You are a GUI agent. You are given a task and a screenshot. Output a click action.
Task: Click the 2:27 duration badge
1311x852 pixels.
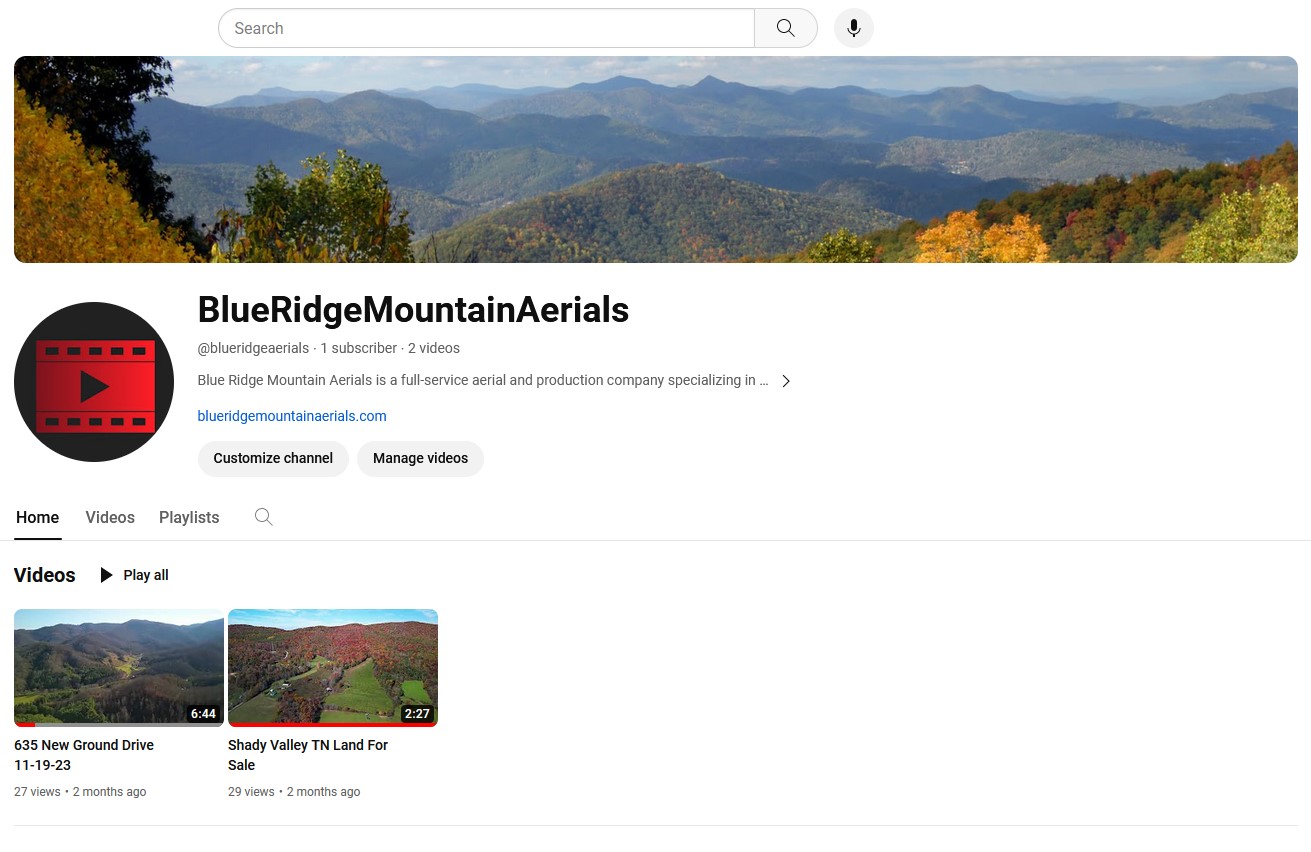coord(417,714)
